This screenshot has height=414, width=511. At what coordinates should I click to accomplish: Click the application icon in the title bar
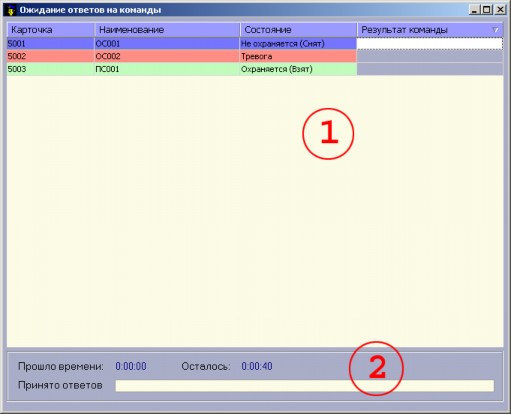click(x=10, y=10)
